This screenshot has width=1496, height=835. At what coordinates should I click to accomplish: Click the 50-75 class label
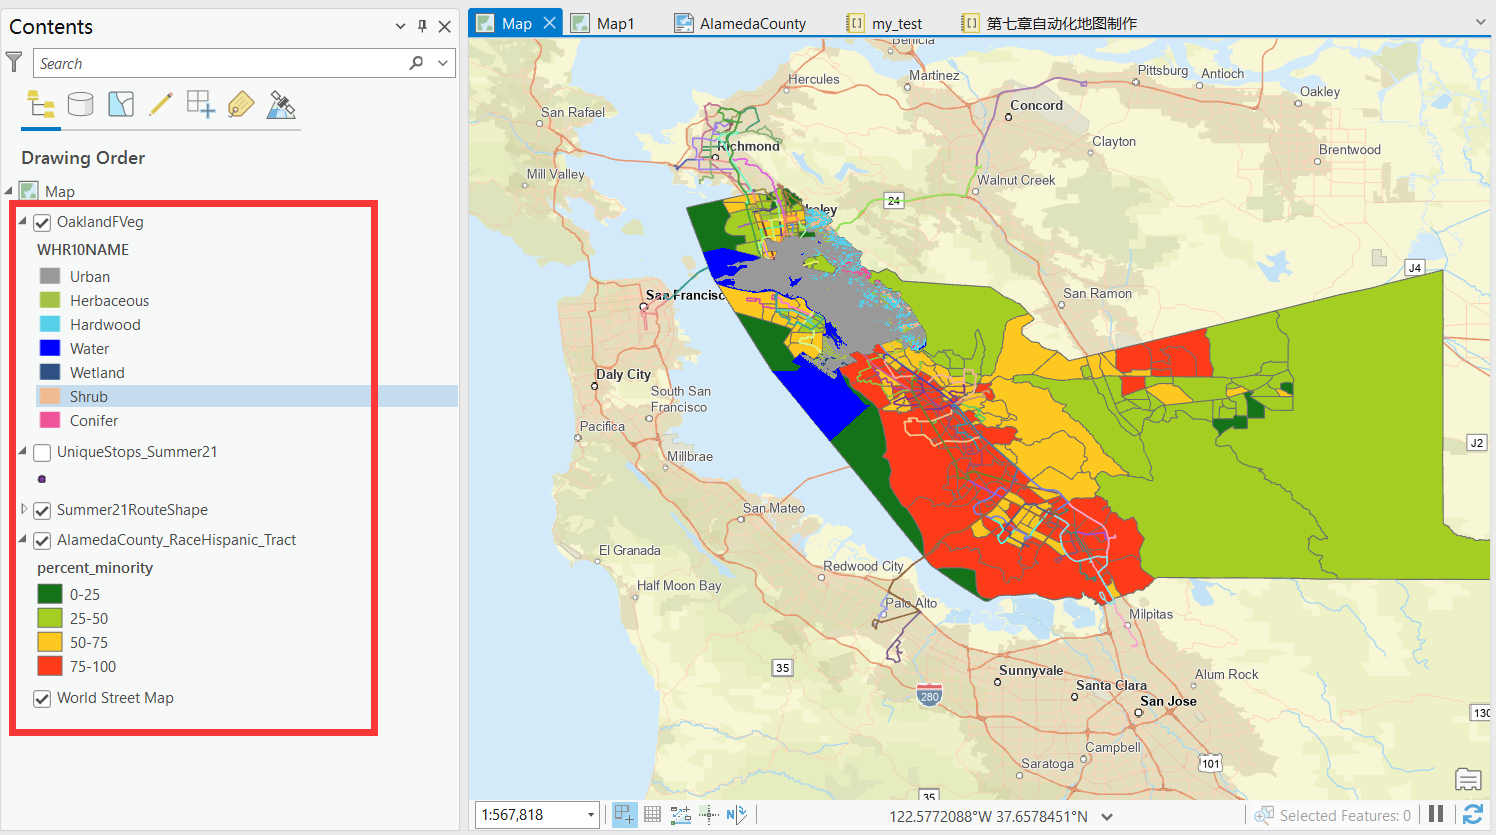(89, 643)
